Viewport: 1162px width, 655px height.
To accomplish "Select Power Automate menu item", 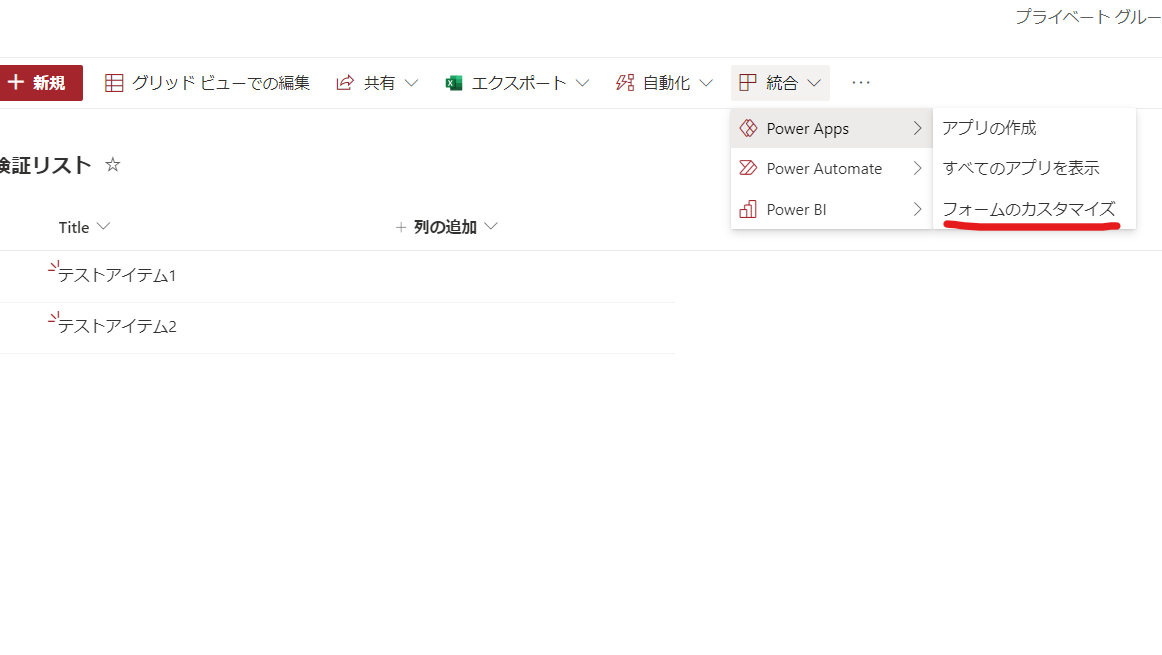I will [831, 168].
